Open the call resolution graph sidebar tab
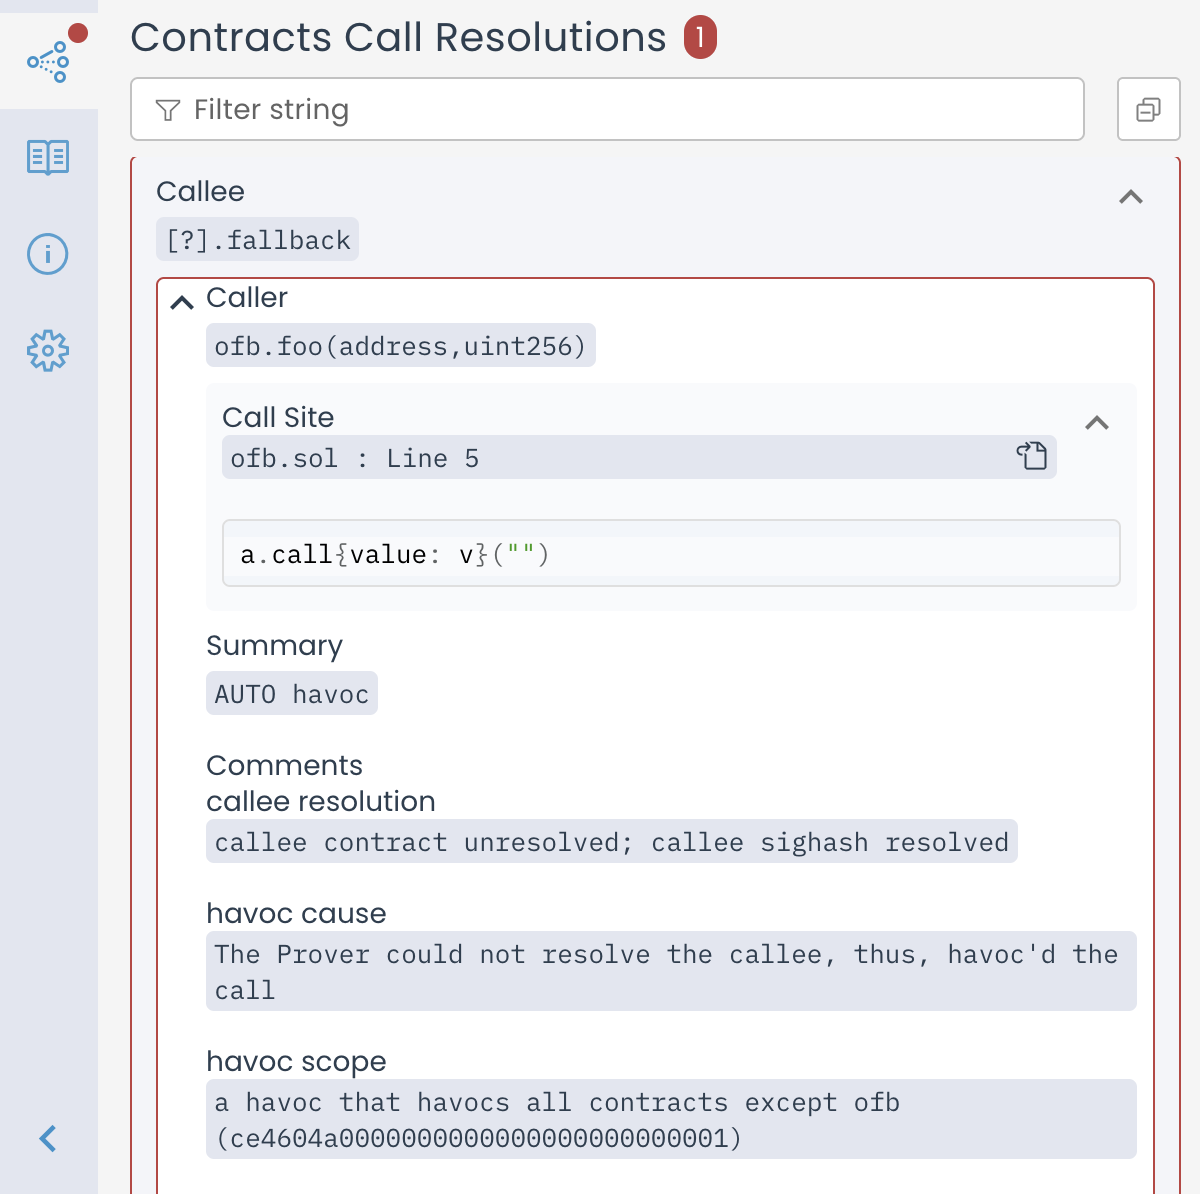 (48, 60)
